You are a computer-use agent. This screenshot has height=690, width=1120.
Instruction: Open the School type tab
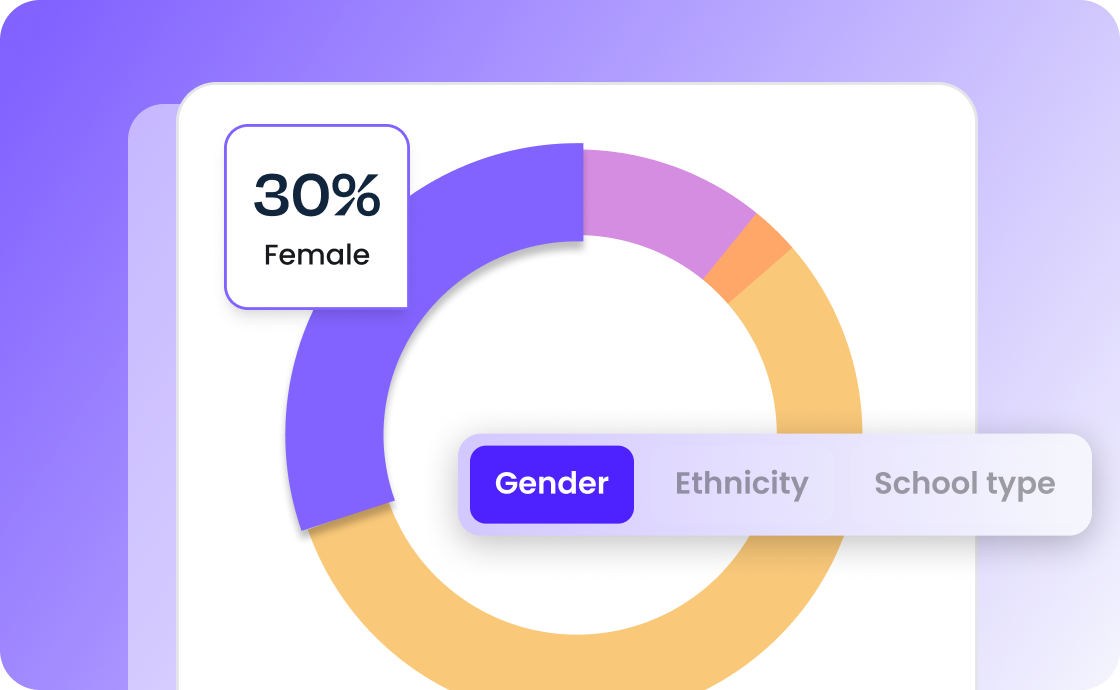coord(964,484)
